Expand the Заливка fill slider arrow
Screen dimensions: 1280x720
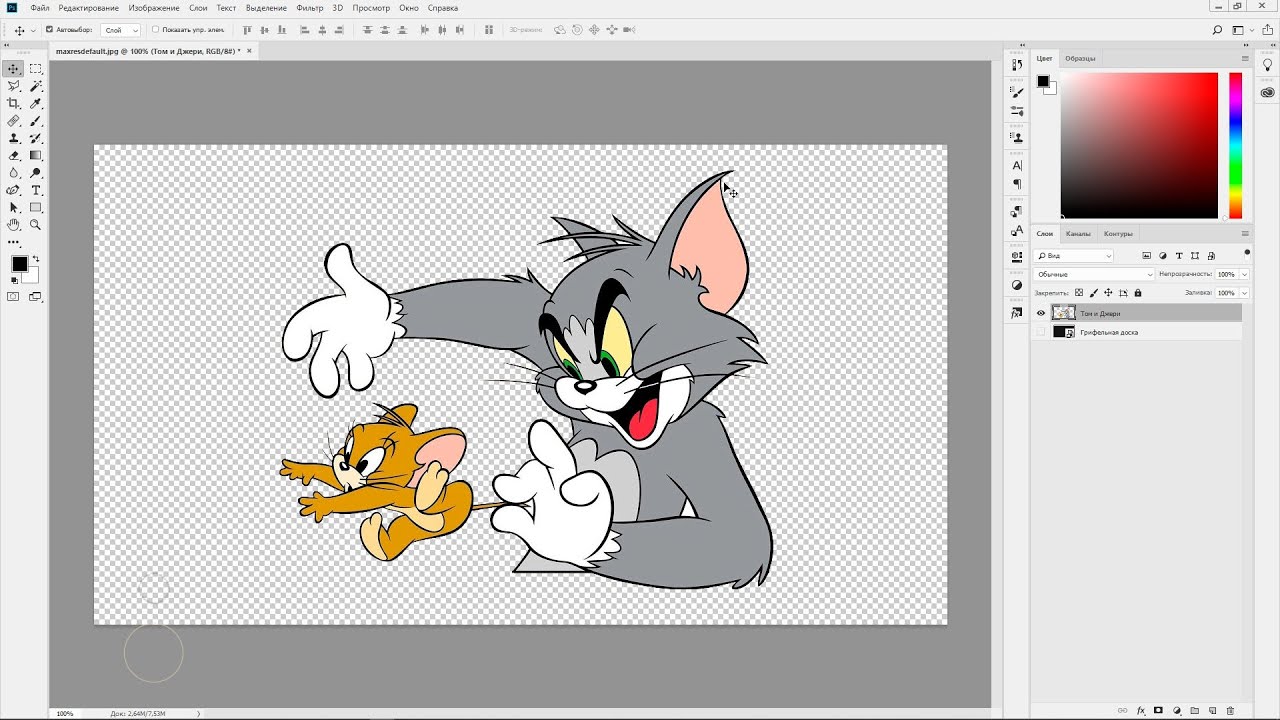click(x=1244, y=293)
